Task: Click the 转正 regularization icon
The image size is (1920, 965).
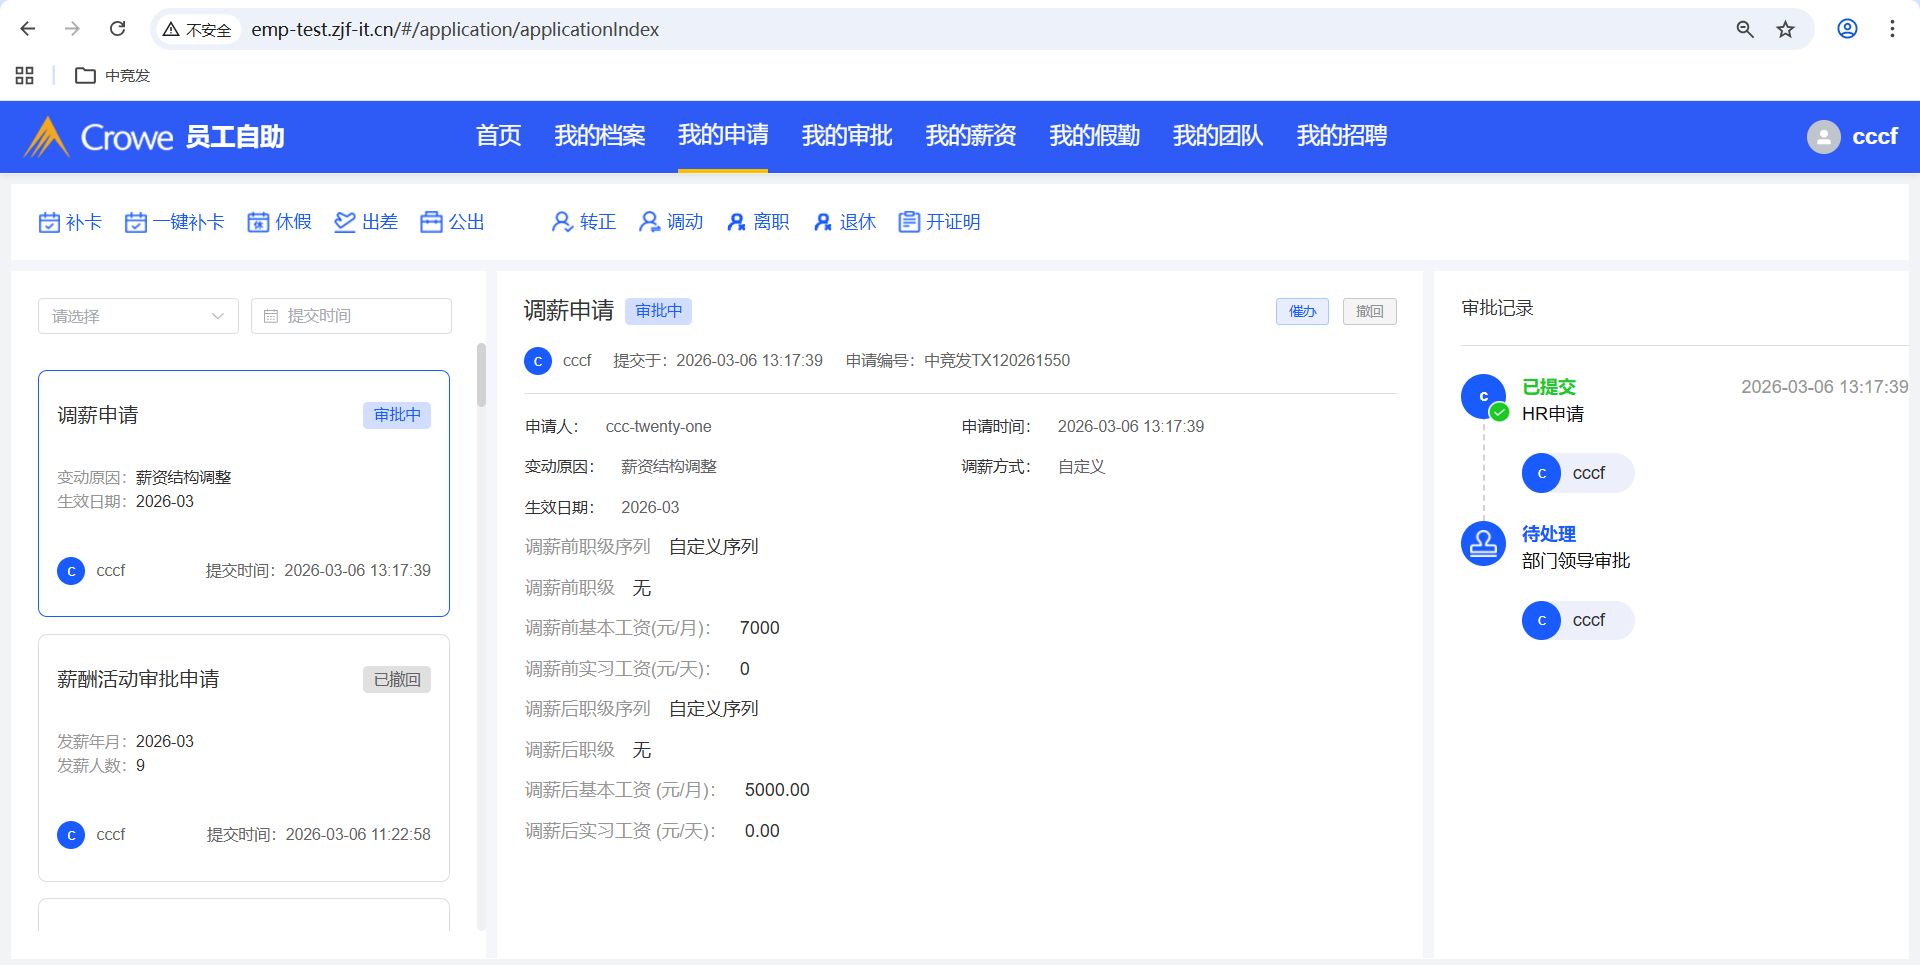Action: pos(562,222)
